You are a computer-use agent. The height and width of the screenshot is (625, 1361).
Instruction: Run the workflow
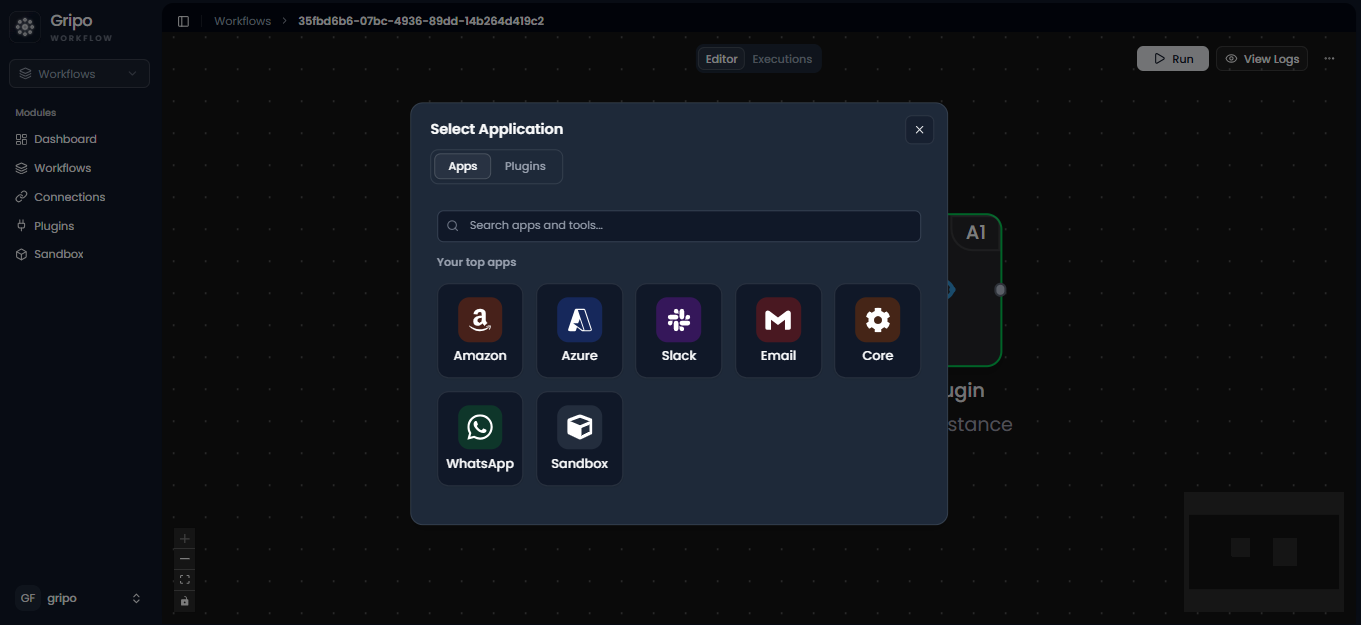(x=1173, y=59)
